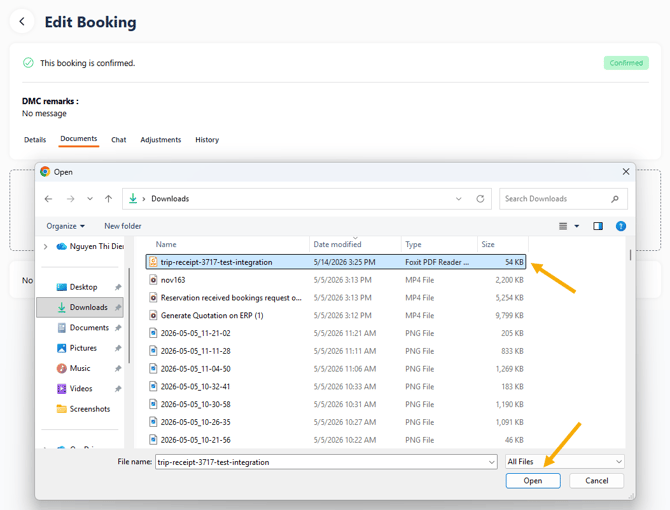Click the dialog Back arrow
This screenshot has height=510, width=670.
[x=48, y=199]
